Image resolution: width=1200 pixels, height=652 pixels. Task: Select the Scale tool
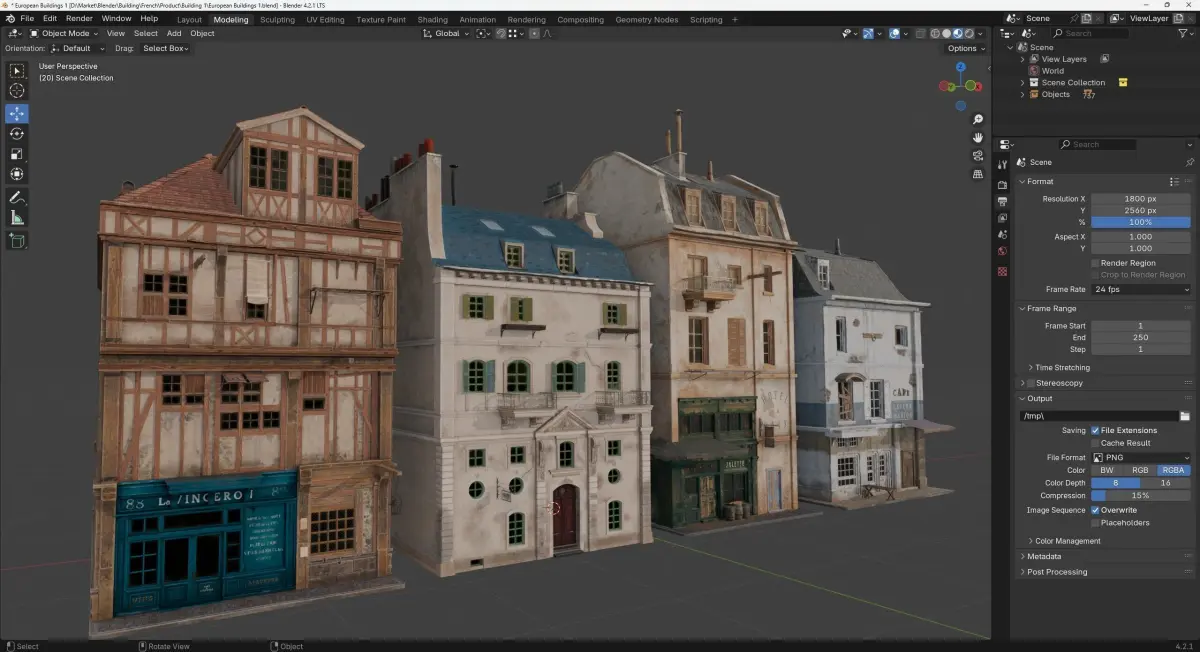(x=17, y=154)
